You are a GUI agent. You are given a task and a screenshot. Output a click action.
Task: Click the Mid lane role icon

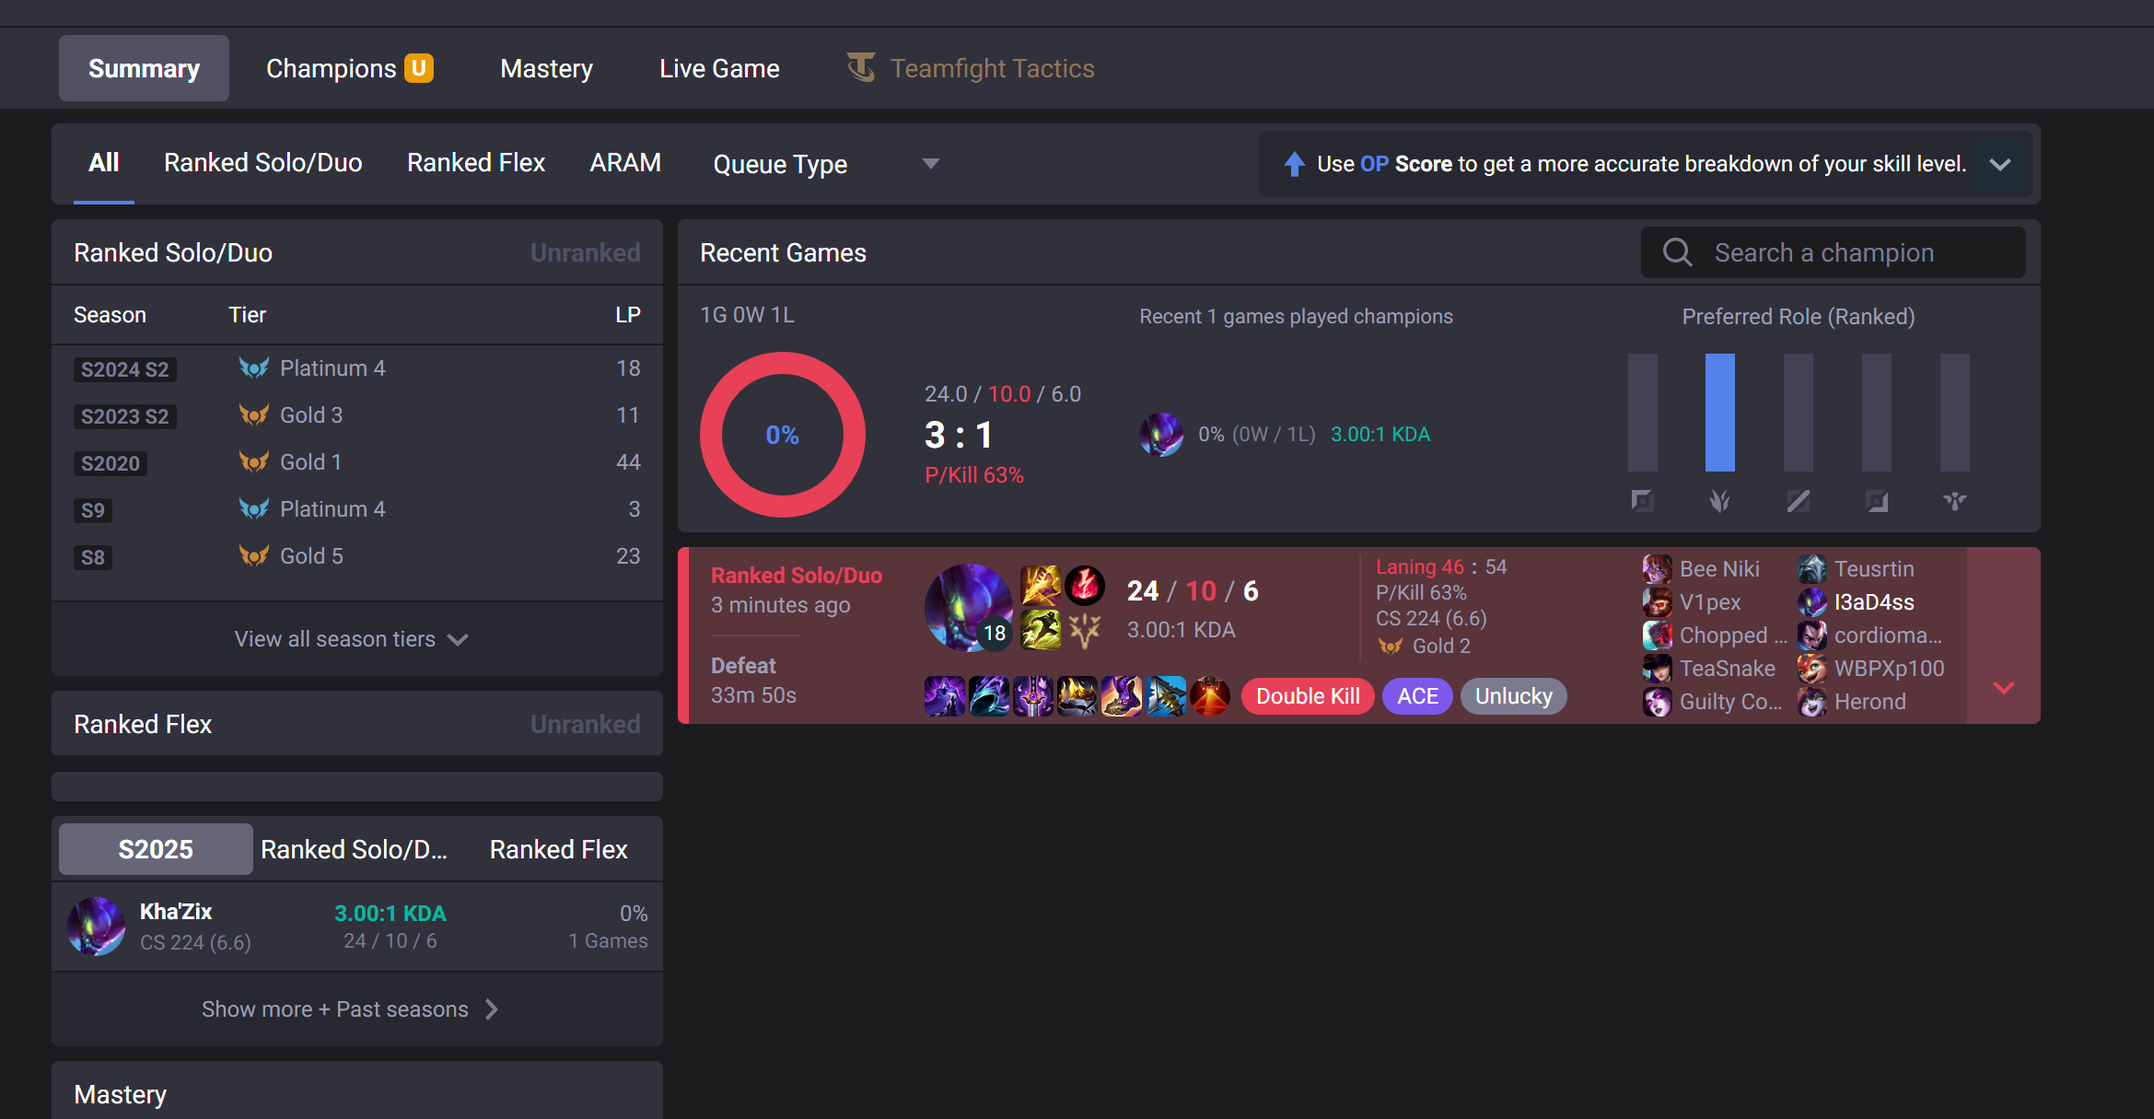(1798, 501)
